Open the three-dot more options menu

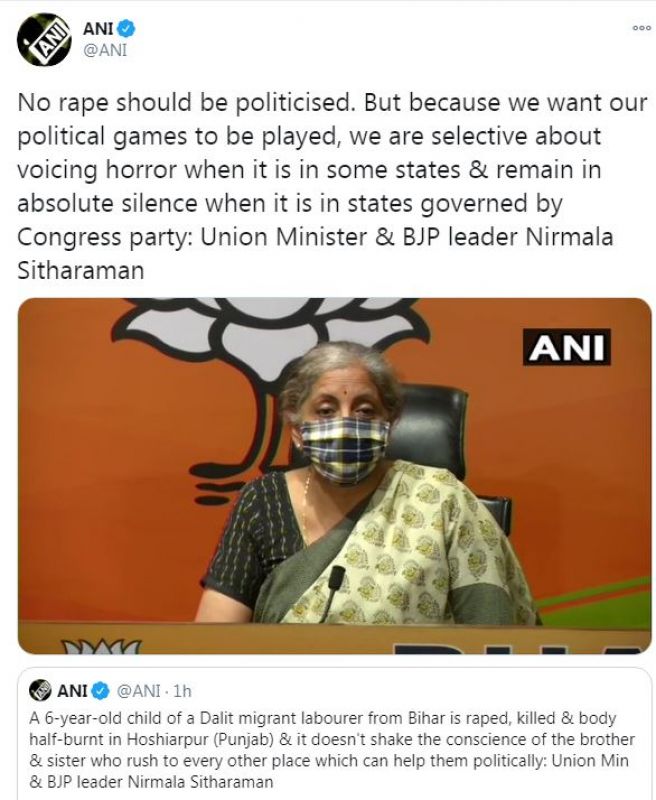tap(641, 28)
